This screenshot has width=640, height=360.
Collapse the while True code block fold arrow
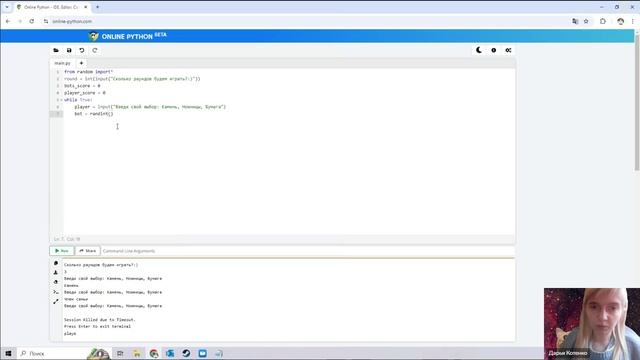coord(61,100)
